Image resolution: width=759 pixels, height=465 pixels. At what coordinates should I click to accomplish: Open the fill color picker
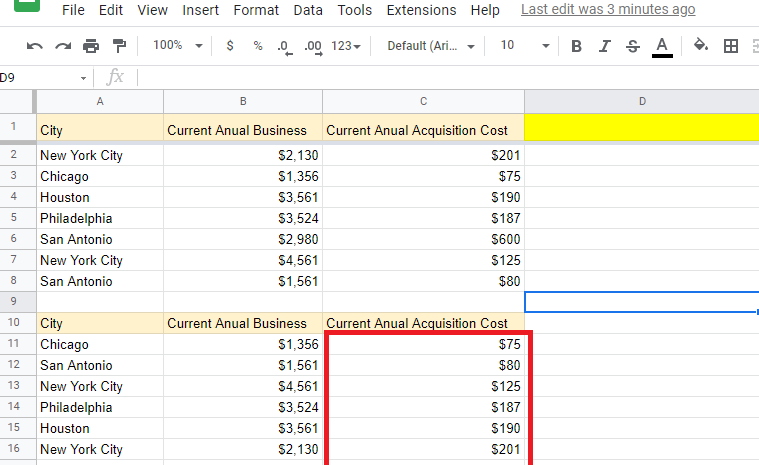[x=701, y=46]
